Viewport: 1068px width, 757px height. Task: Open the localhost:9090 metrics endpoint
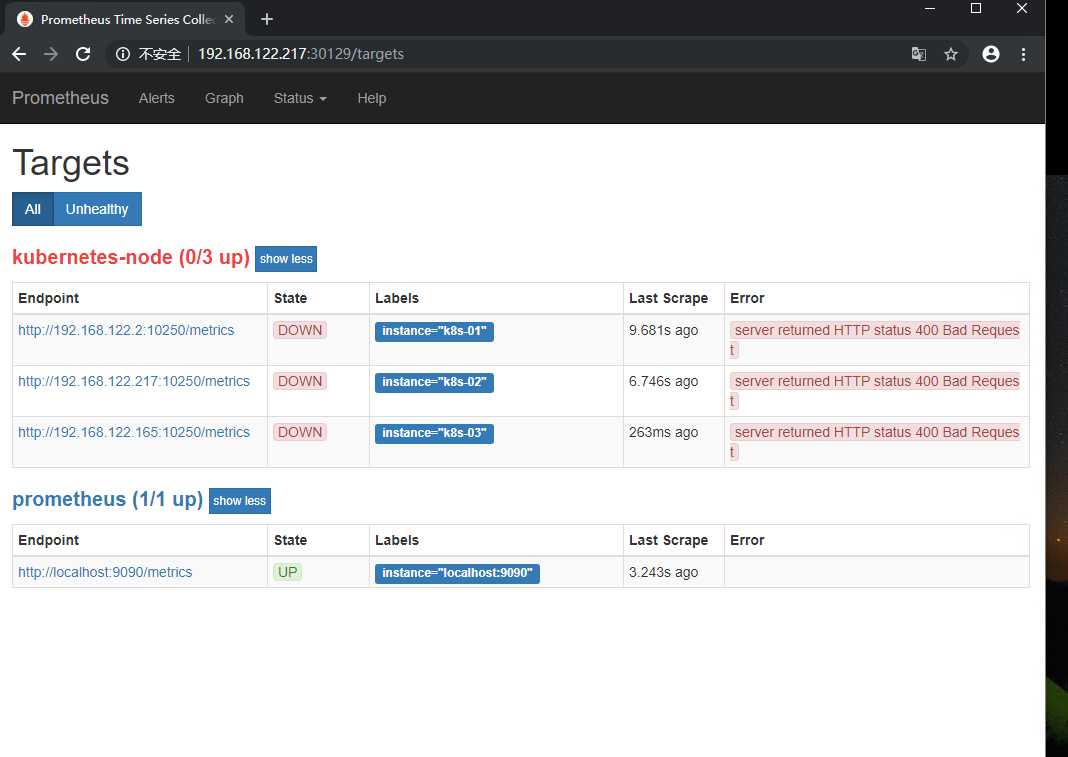point(105,573)
